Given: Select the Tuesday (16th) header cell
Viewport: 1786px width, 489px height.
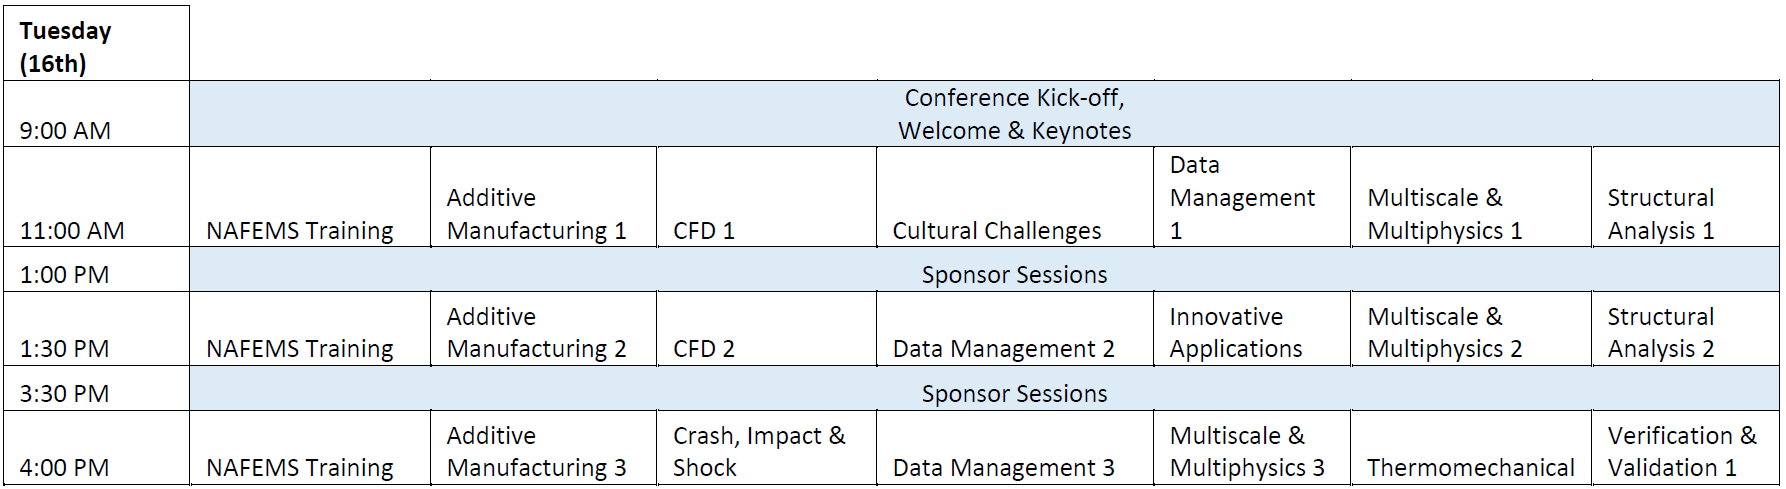Looking at the screenshot, I should click(x=97, y=43).
